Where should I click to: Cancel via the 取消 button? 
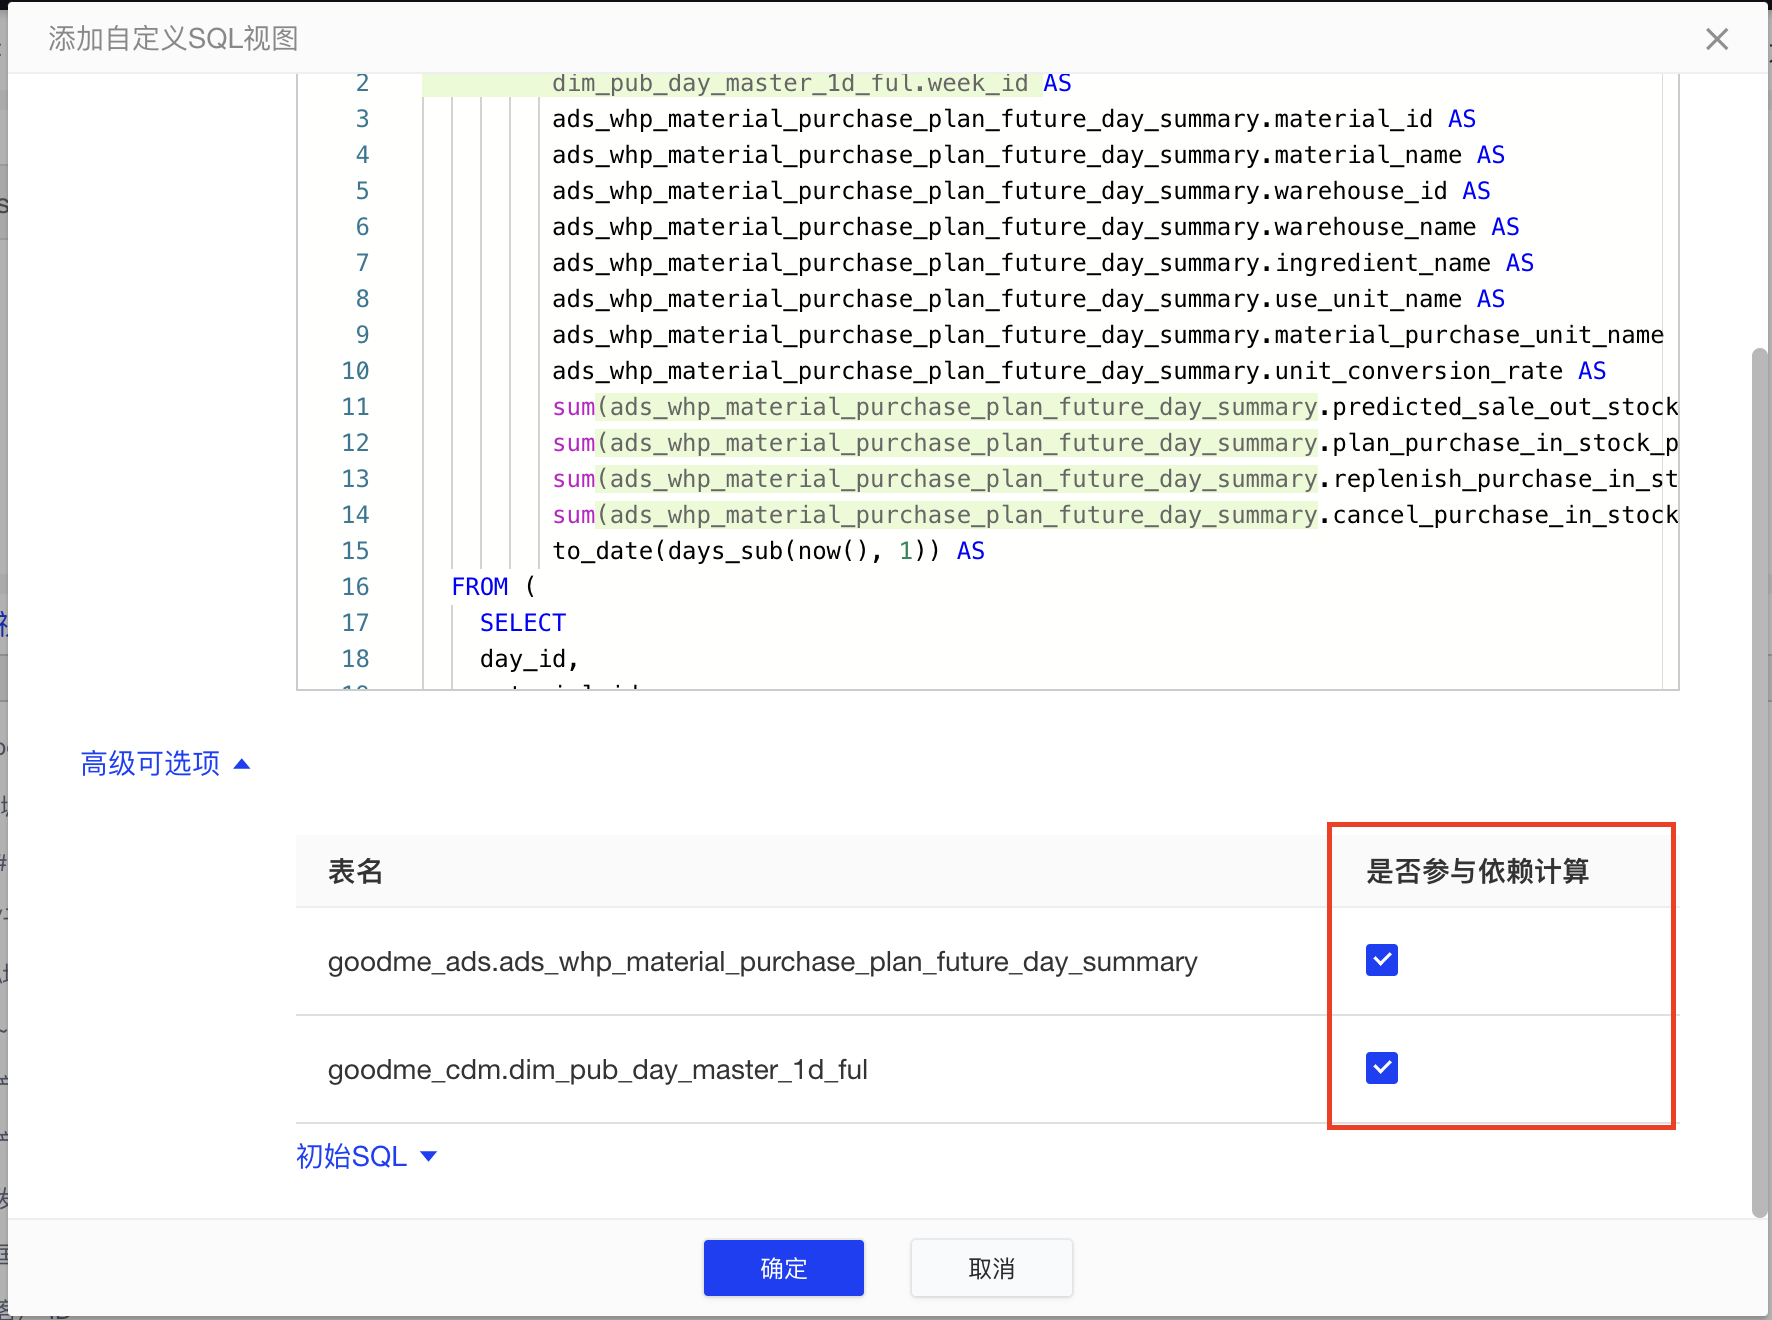(991, 1268)
